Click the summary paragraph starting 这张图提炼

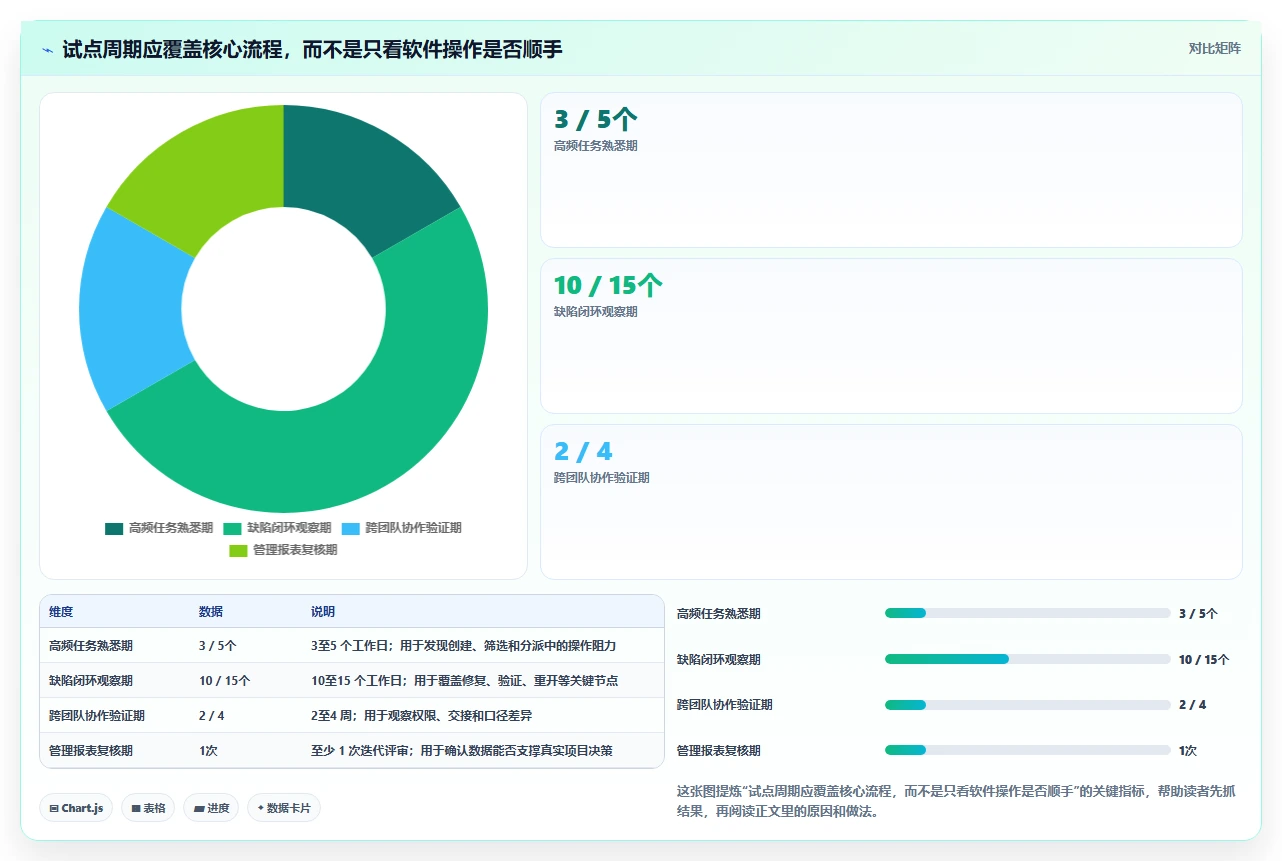956,801
